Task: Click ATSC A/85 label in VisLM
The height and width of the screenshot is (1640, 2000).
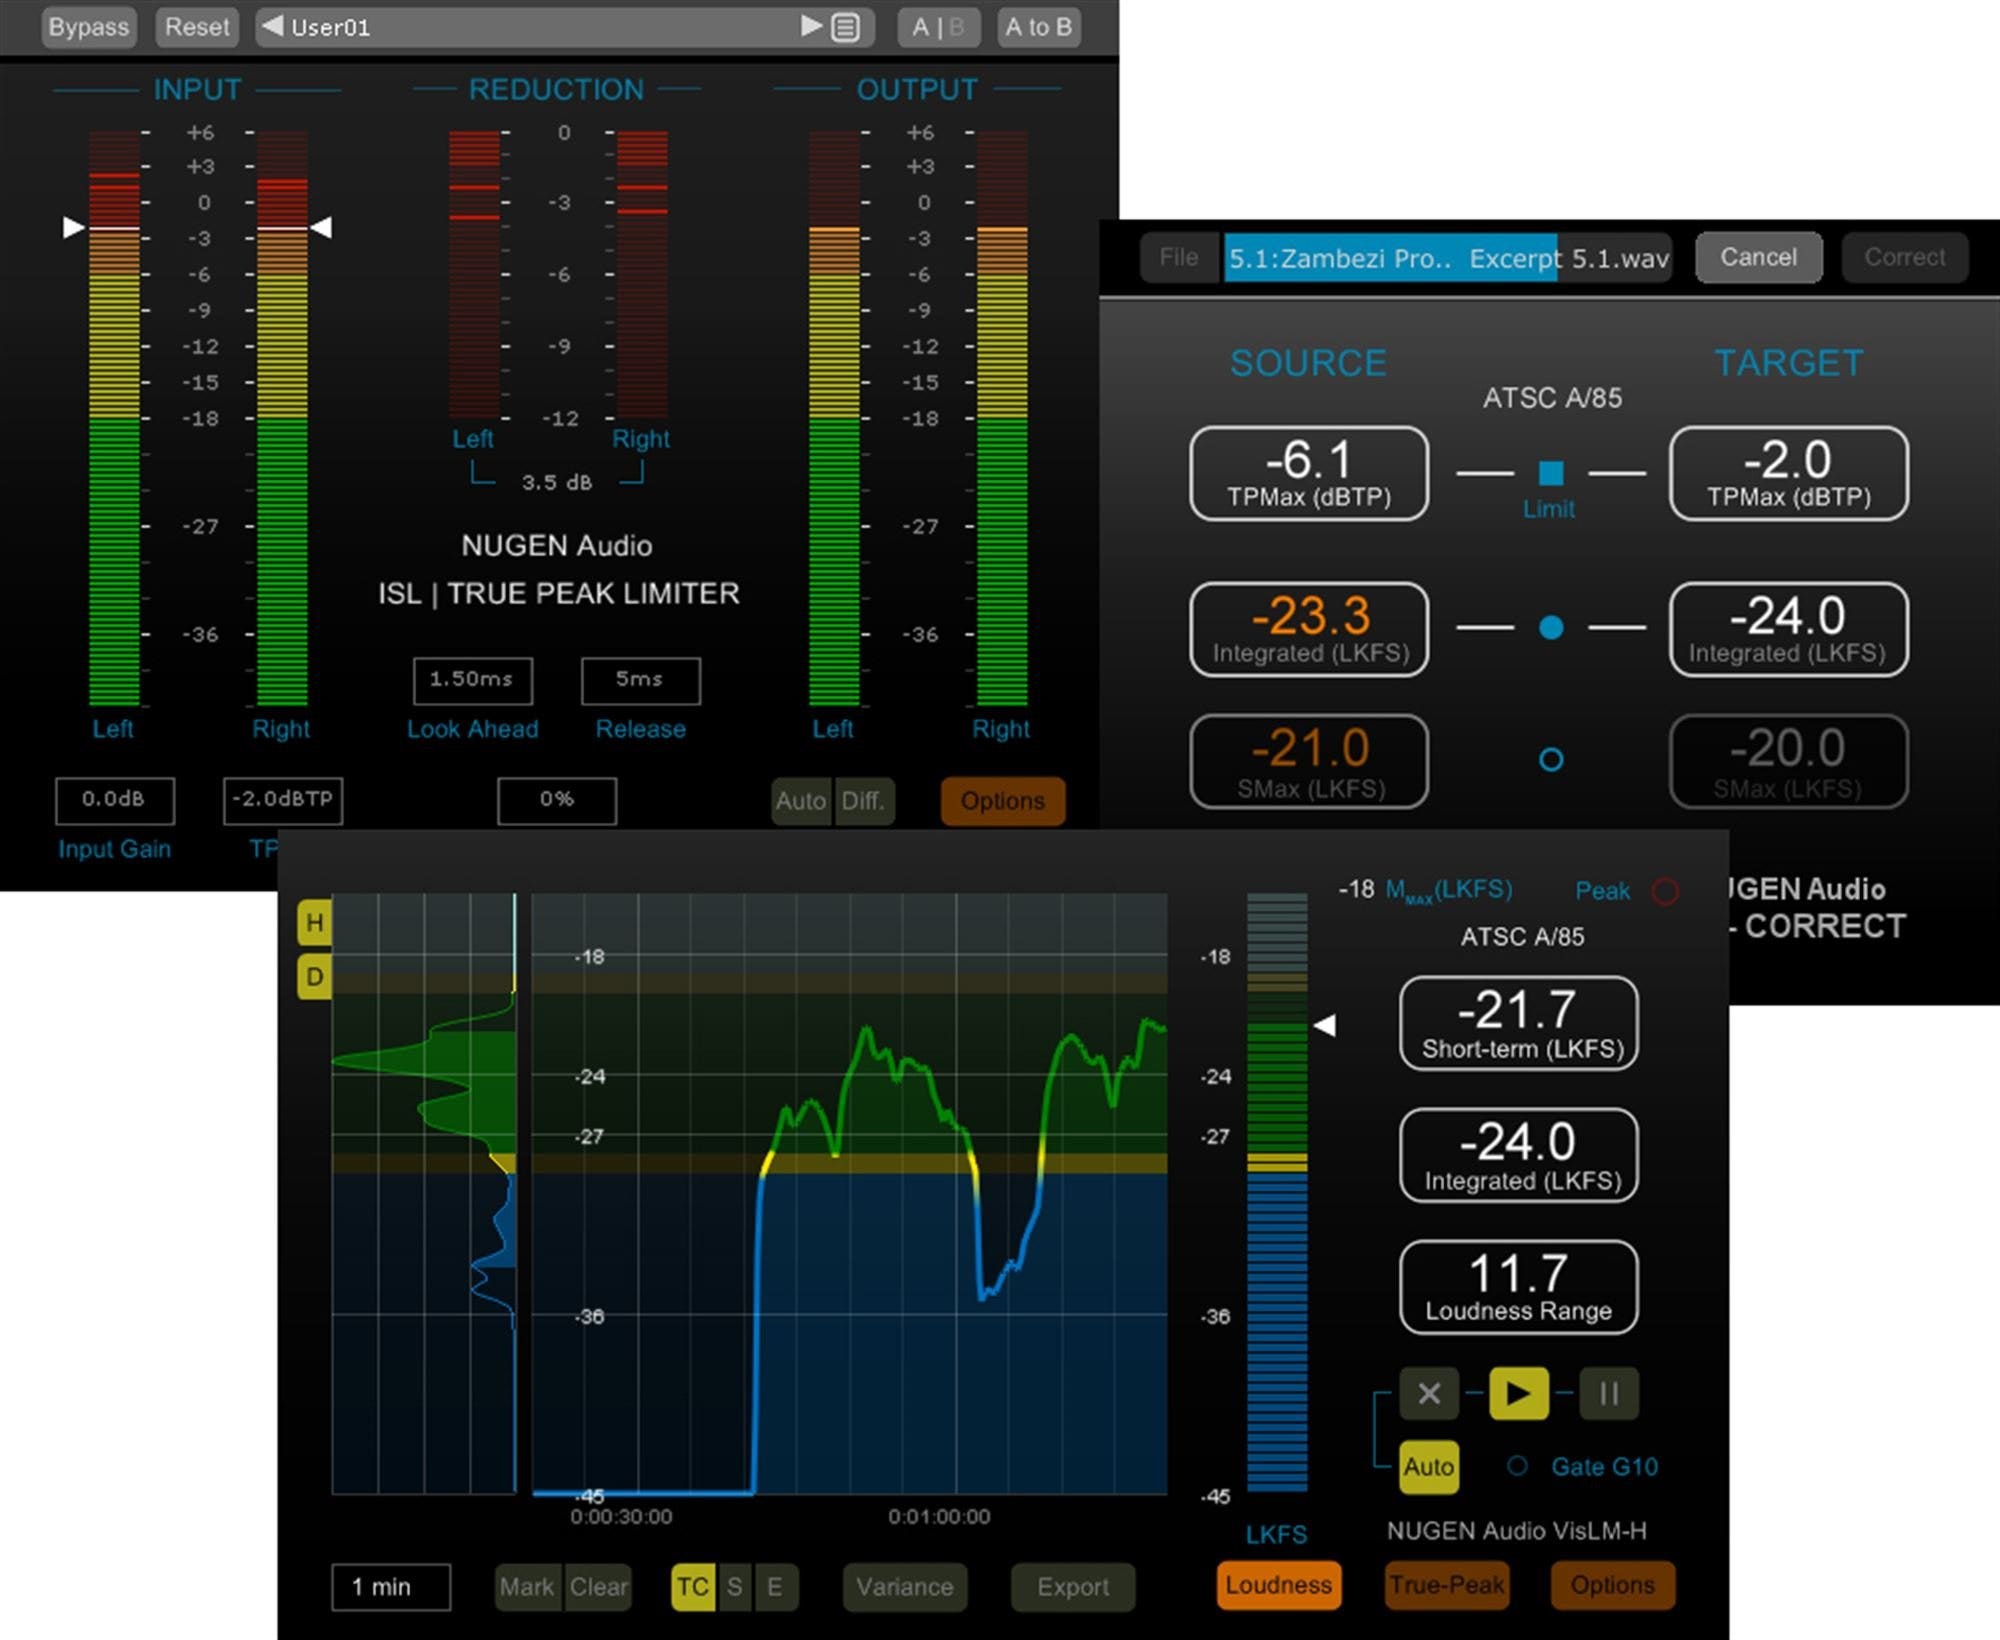Action: tap(1523, 937)
